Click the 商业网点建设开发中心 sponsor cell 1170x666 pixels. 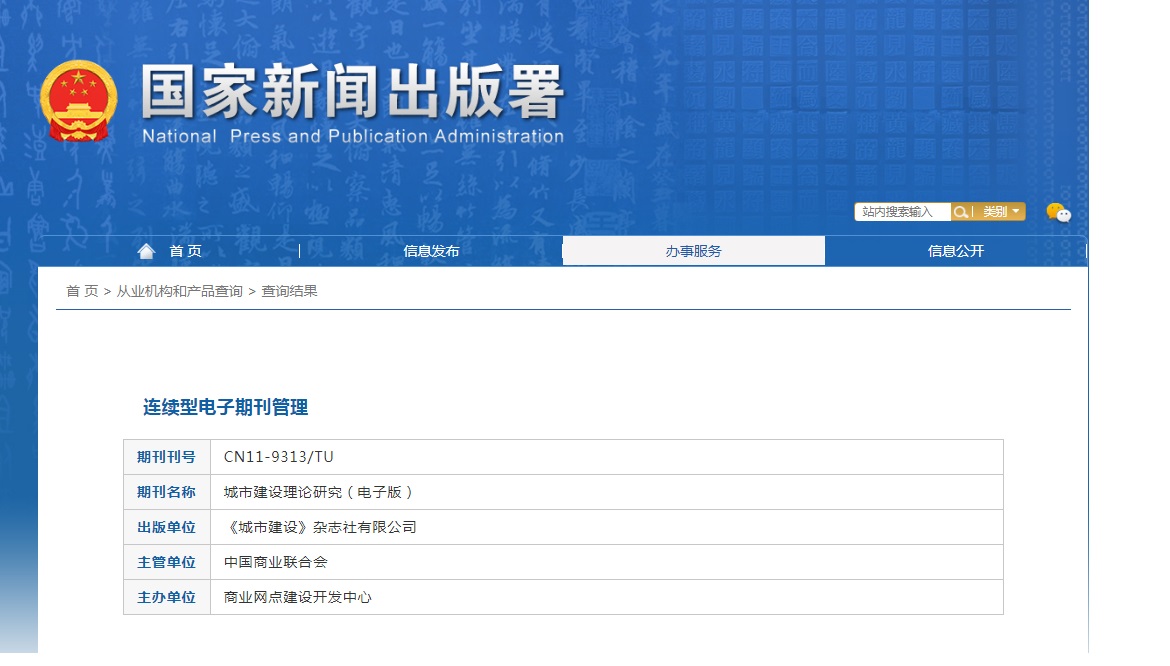pos(298,597)
